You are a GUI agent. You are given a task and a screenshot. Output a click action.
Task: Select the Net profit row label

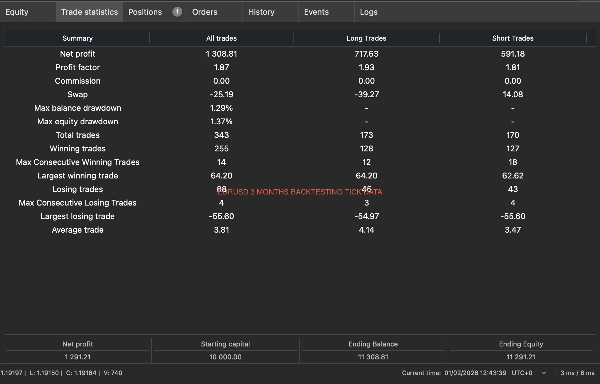pyautogui.click(x=77, y=54)
